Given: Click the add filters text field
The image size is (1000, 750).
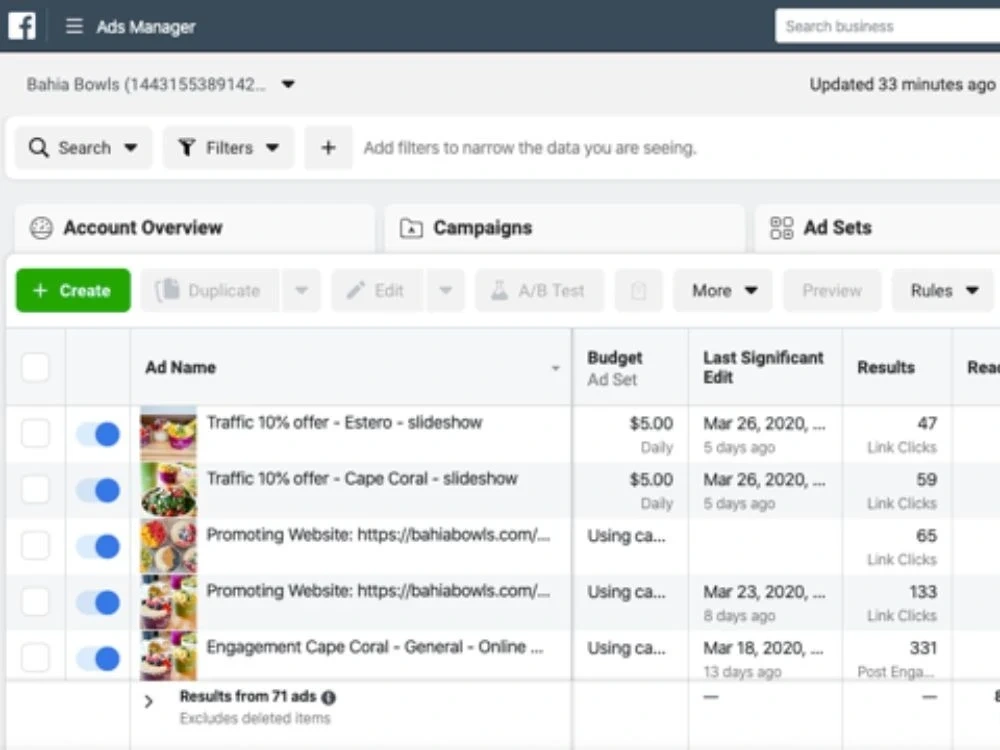Looking at the screenshot, I should (529, 148).
